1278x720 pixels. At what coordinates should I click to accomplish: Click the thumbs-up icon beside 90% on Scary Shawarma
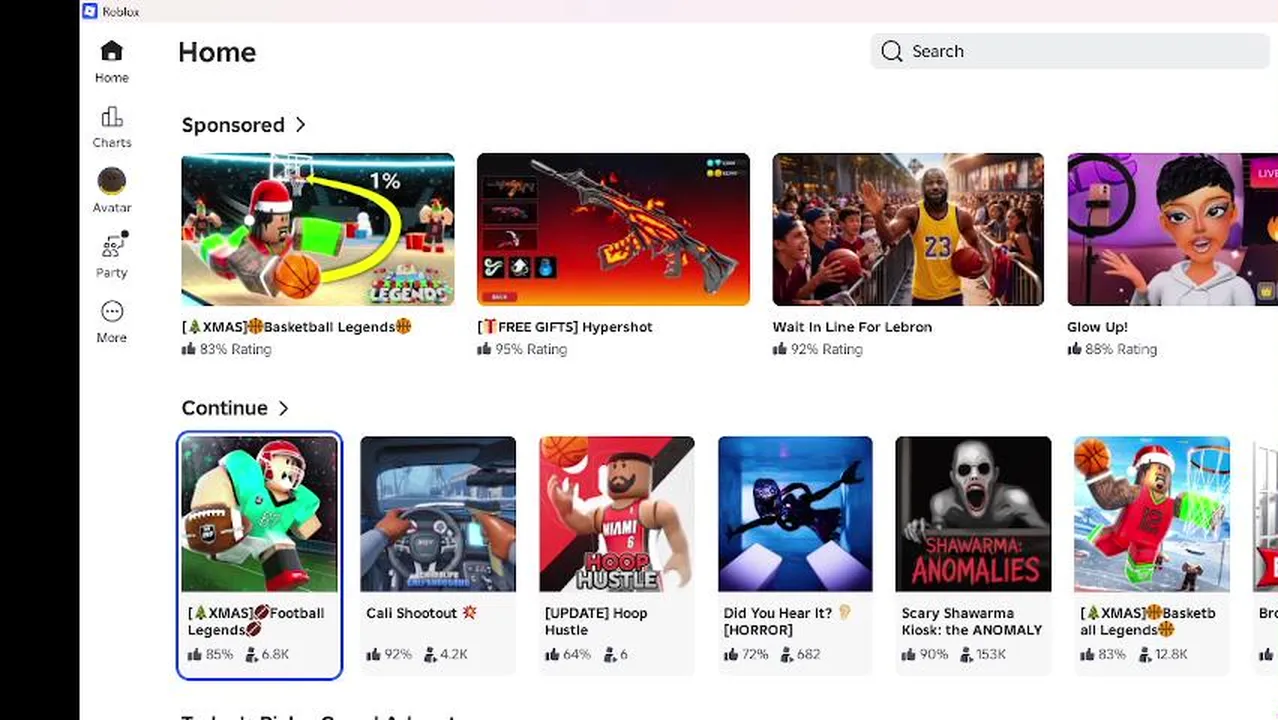[x=908, y=654]
